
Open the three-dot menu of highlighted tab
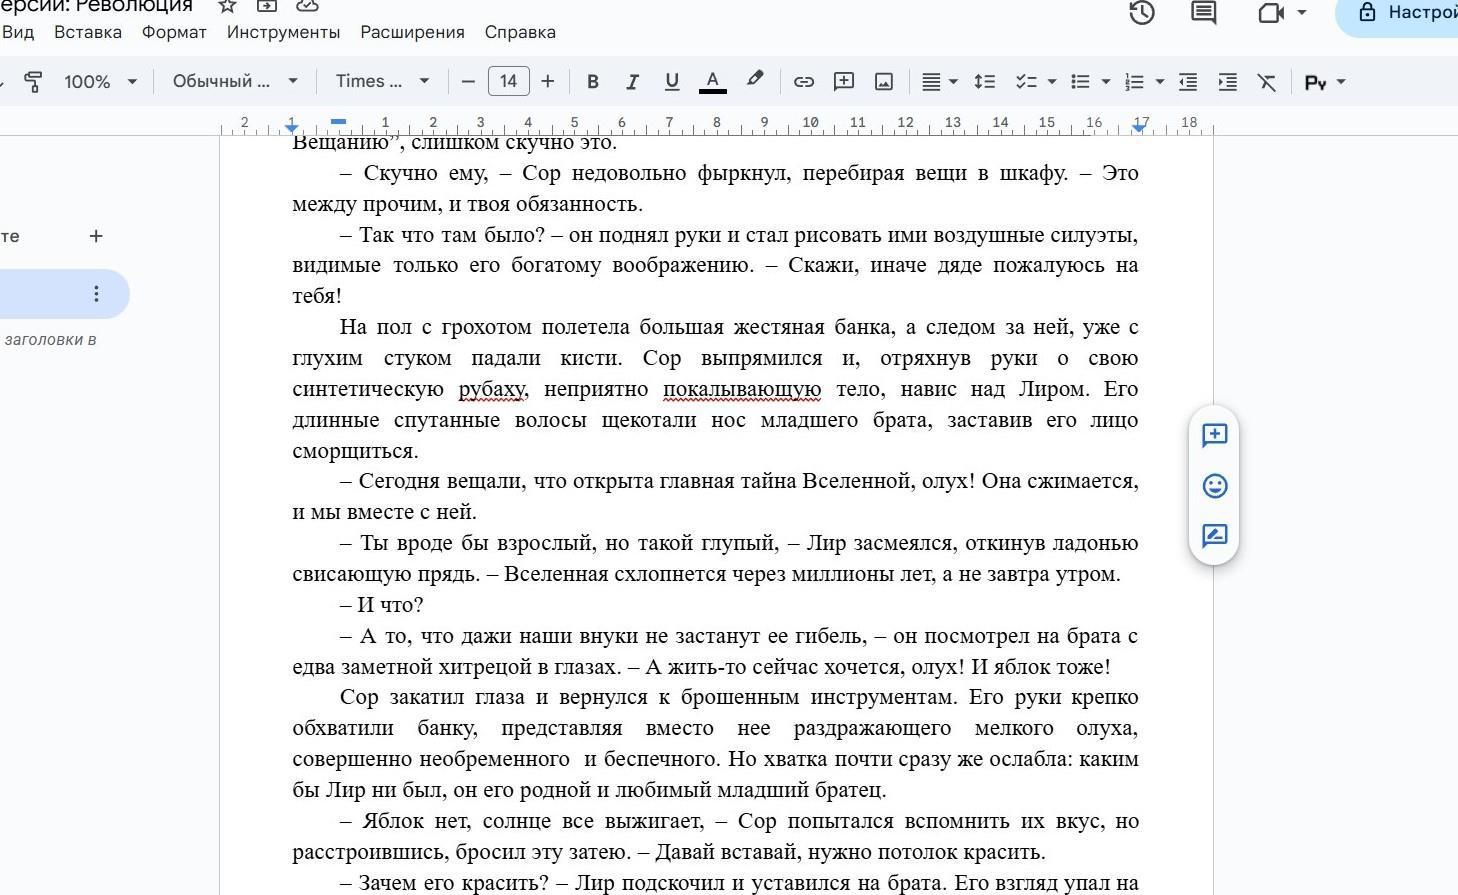click(x=96, y=294)
